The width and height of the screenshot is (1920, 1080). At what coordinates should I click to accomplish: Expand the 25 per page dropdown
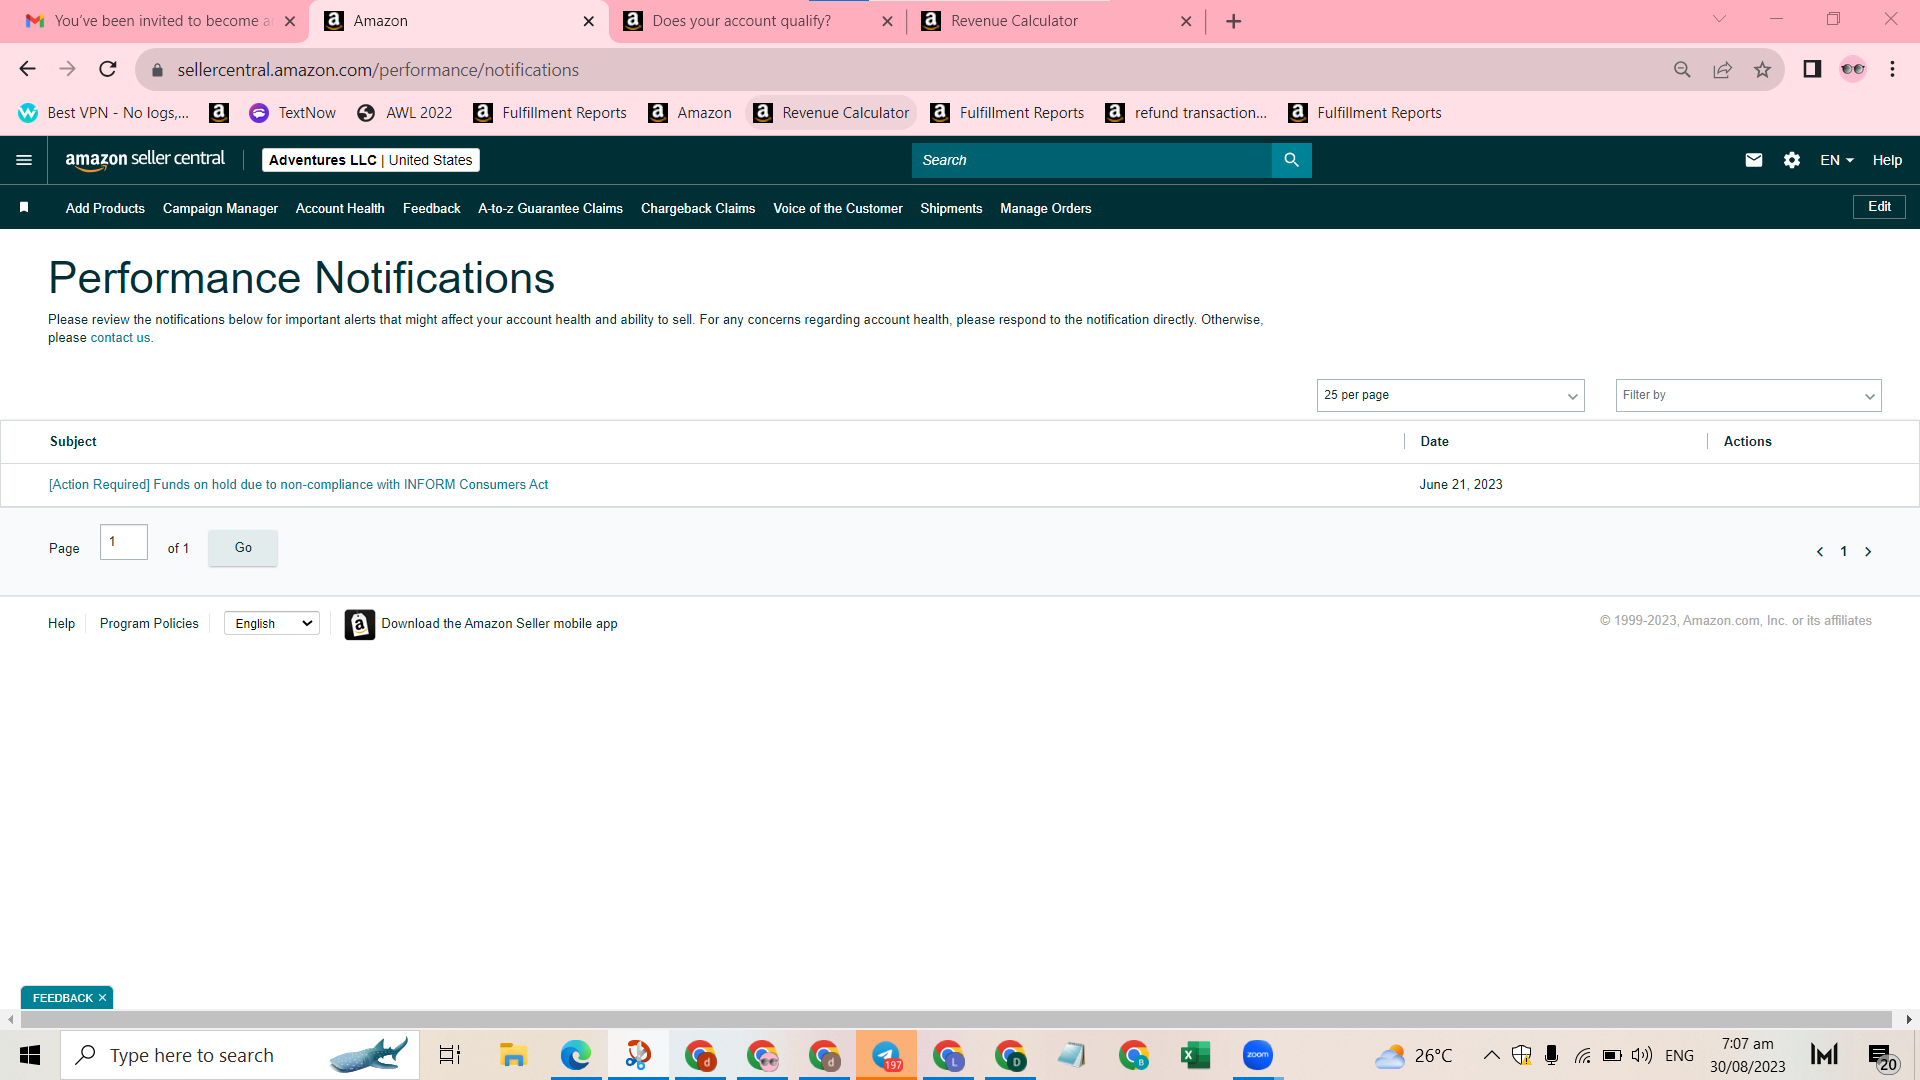(x=1450, y=395)
